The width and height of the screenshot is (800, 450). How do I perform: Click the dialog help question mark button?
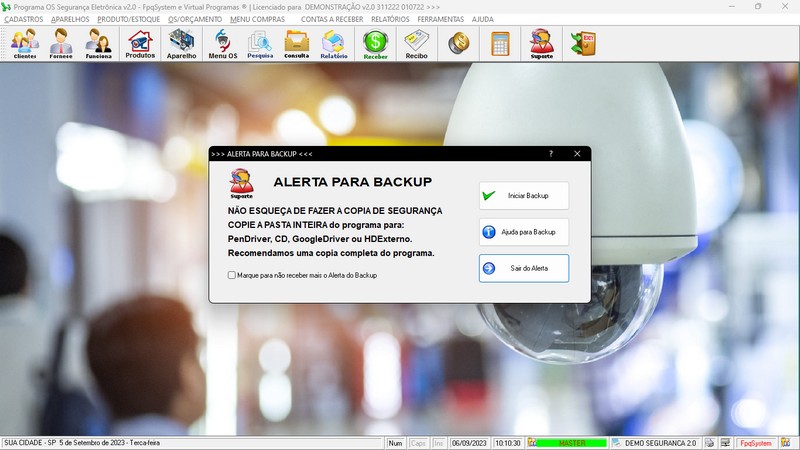551,154
